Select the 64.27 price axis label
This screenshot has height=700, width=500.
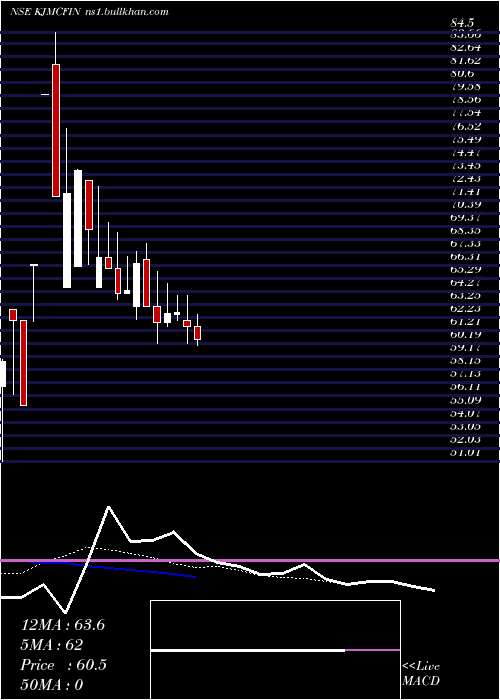coord(465,282)
